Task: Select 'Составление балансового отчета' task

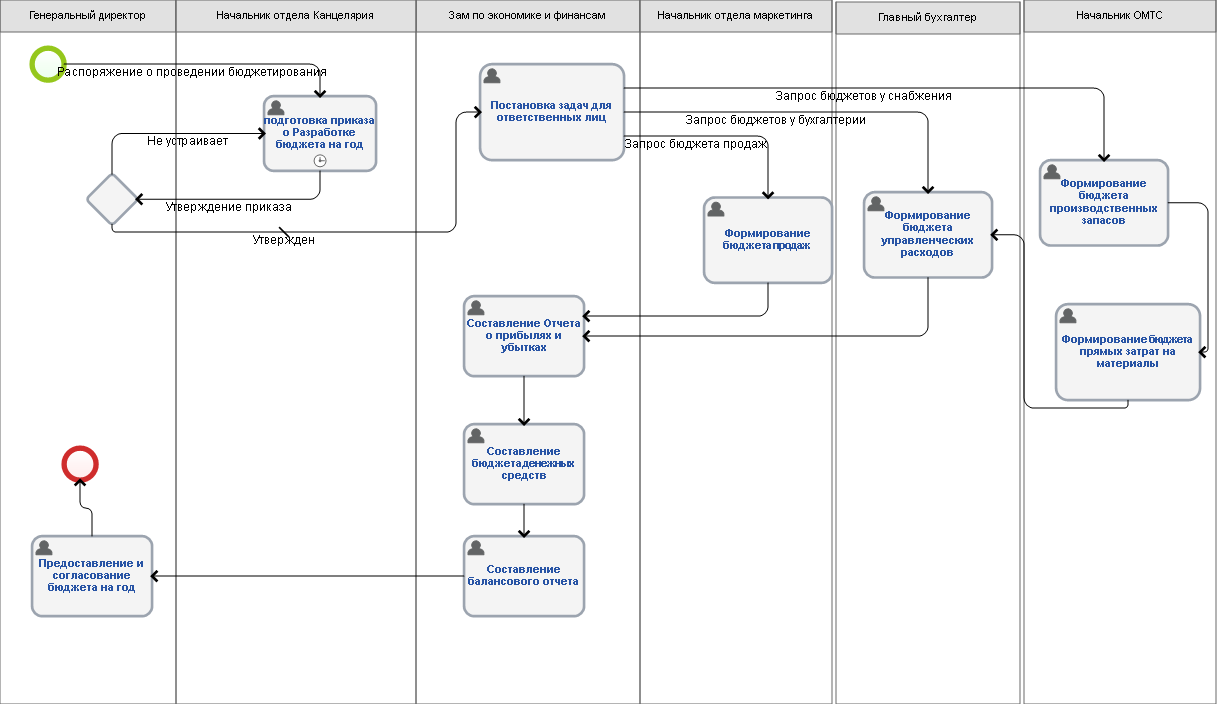Action: click(524, 576)
